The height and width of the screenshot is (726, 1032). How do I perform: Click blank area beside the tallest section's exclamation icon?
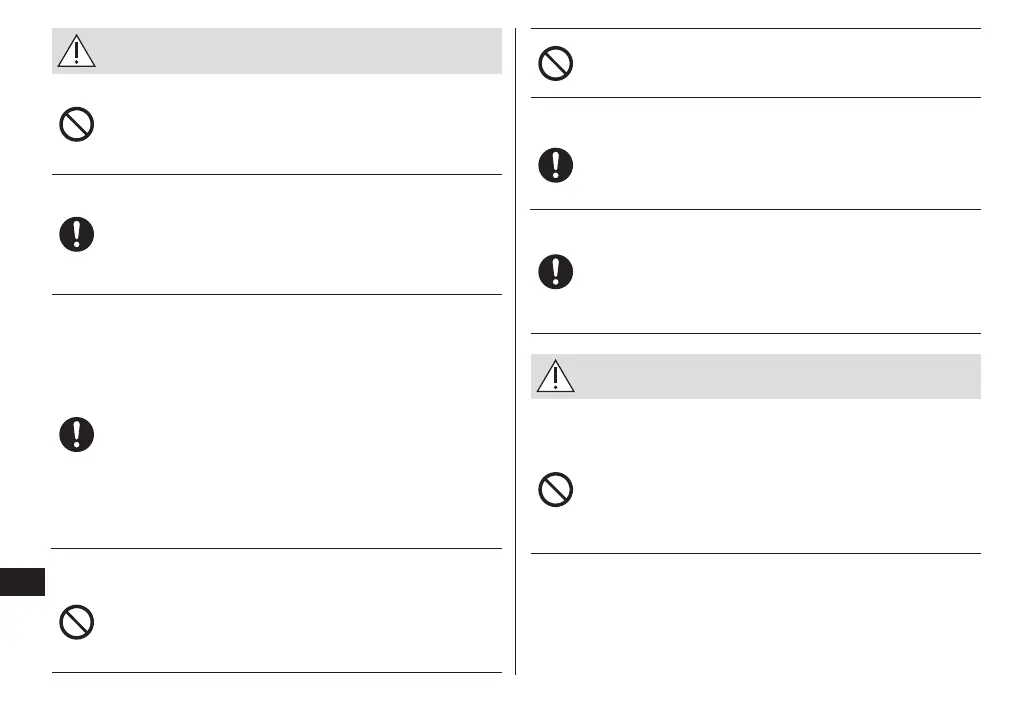coord(300,435)
